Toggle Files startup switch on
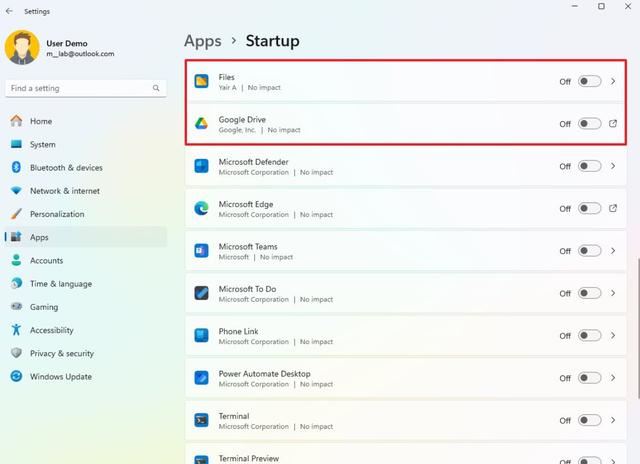 click(590, 82)
